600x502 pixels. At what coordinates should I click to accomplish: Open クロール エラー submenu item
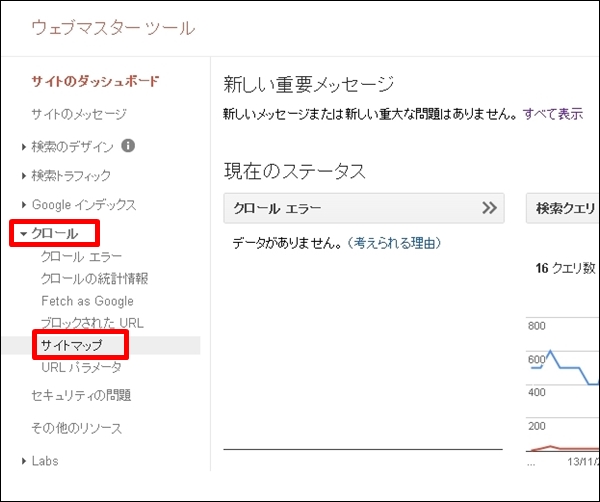81,257
